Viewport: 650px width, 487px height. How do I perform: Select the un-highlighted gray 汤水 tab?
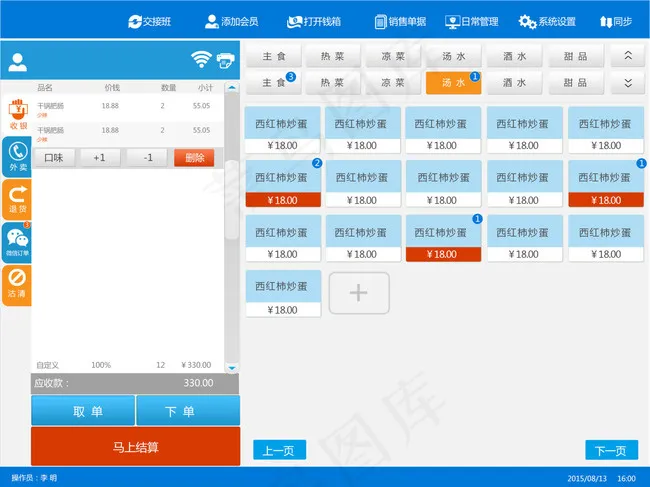(x=454, y=56)
